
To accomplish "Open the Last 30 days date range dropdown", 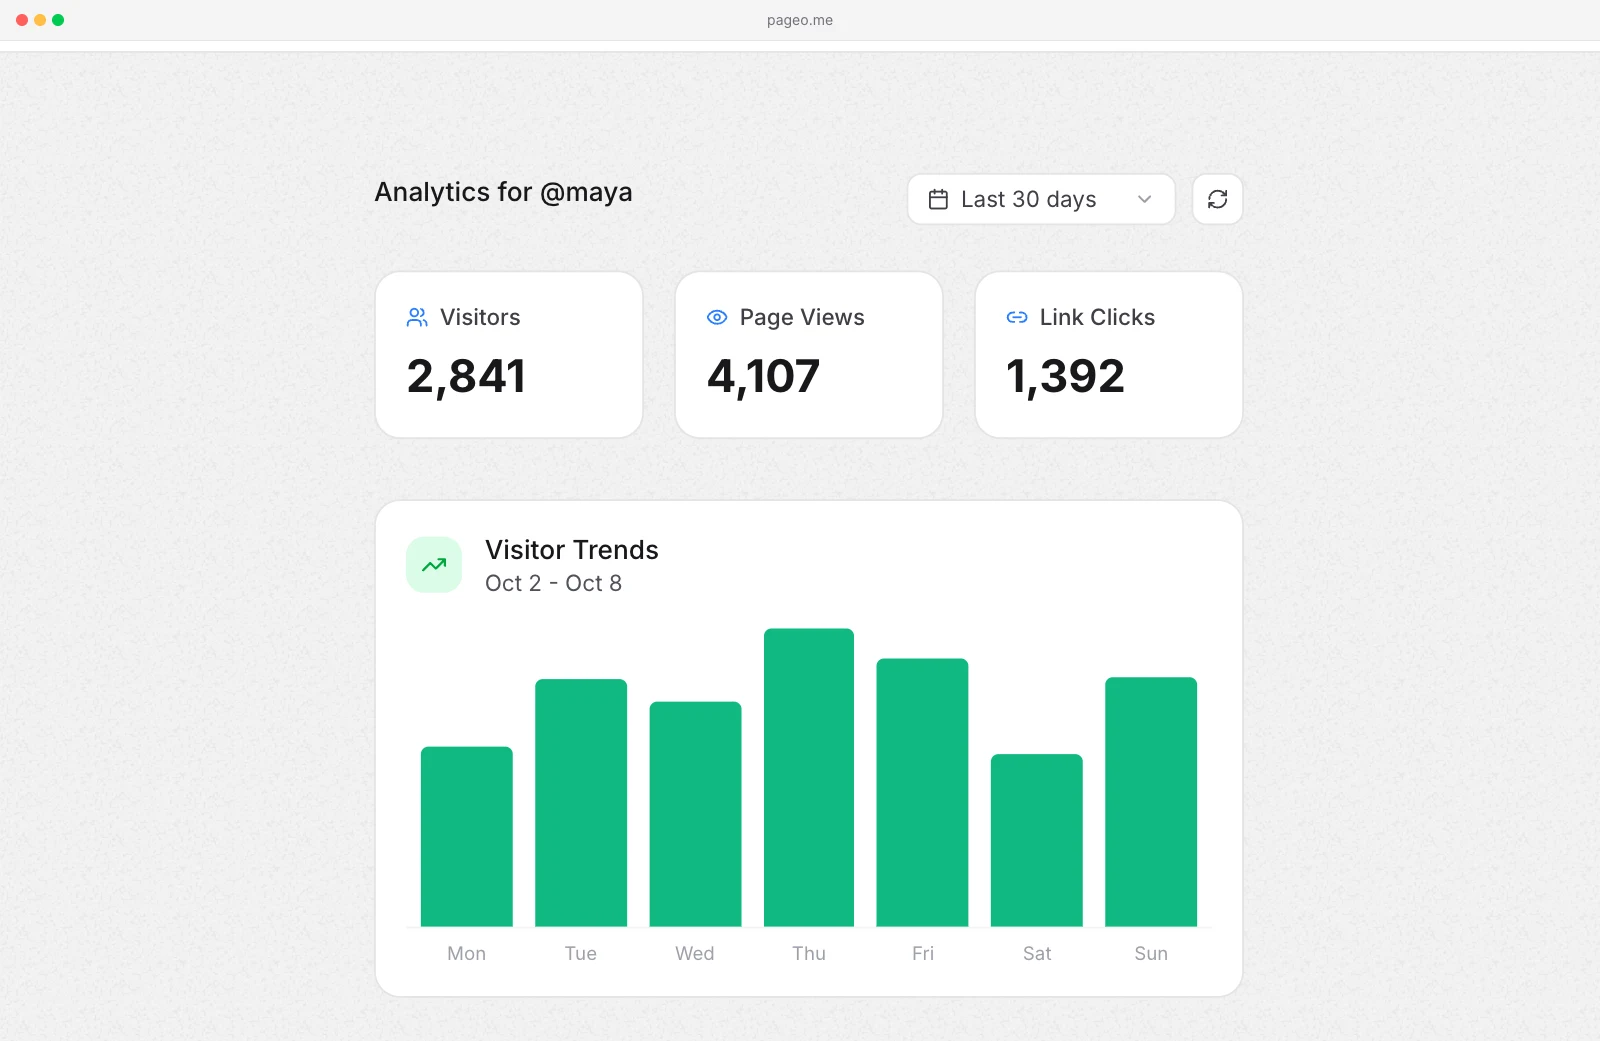I will (x=1041, y=199).
